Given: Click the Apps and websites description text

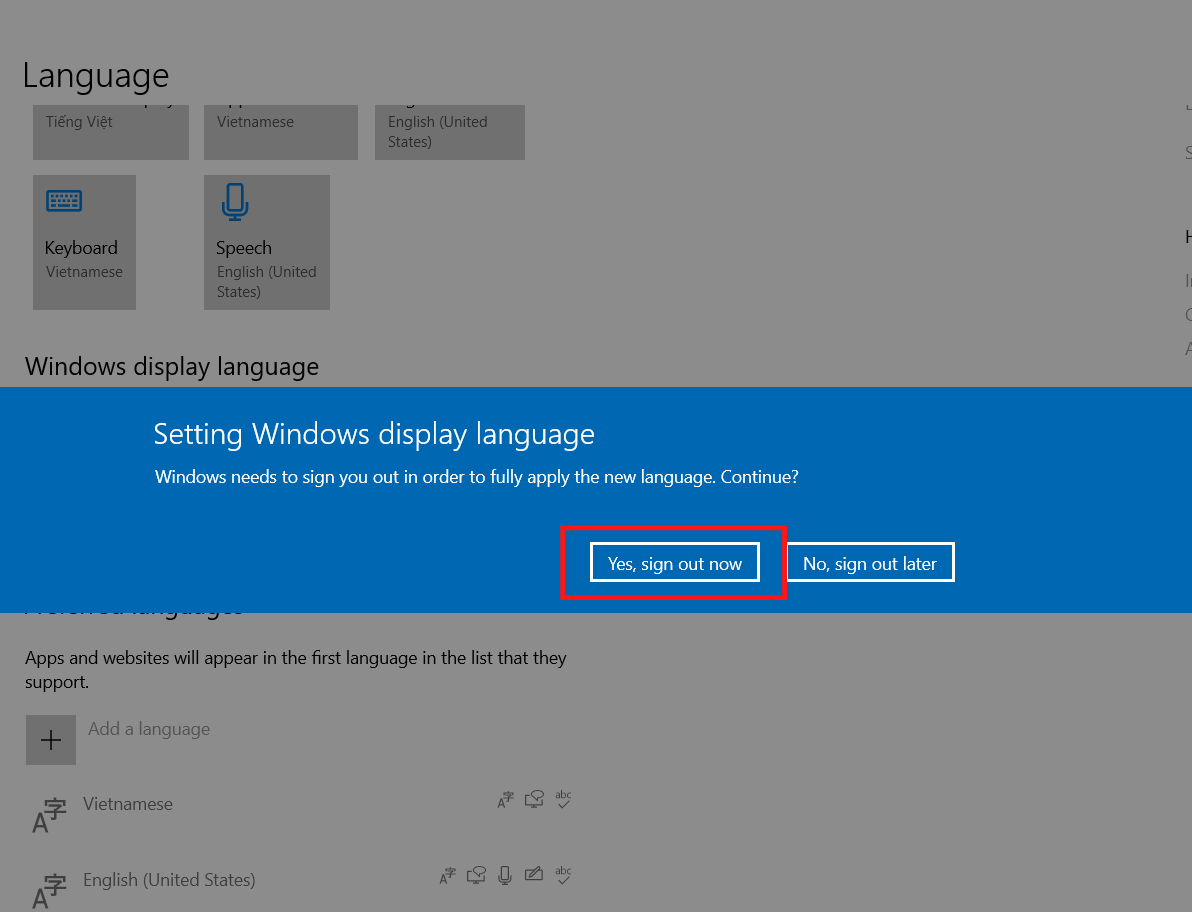Looking at the screenshot, I should coord(296,670).
